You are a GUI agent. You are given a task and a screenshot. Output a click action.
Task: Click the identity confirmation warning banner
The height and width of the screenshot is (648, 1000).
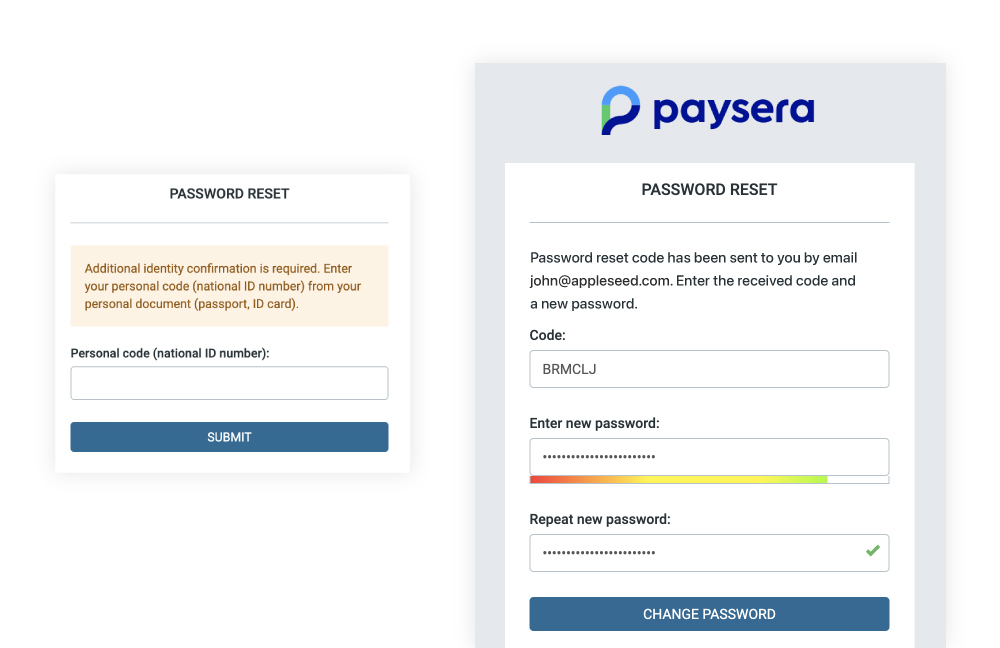[x=229, y=286]
